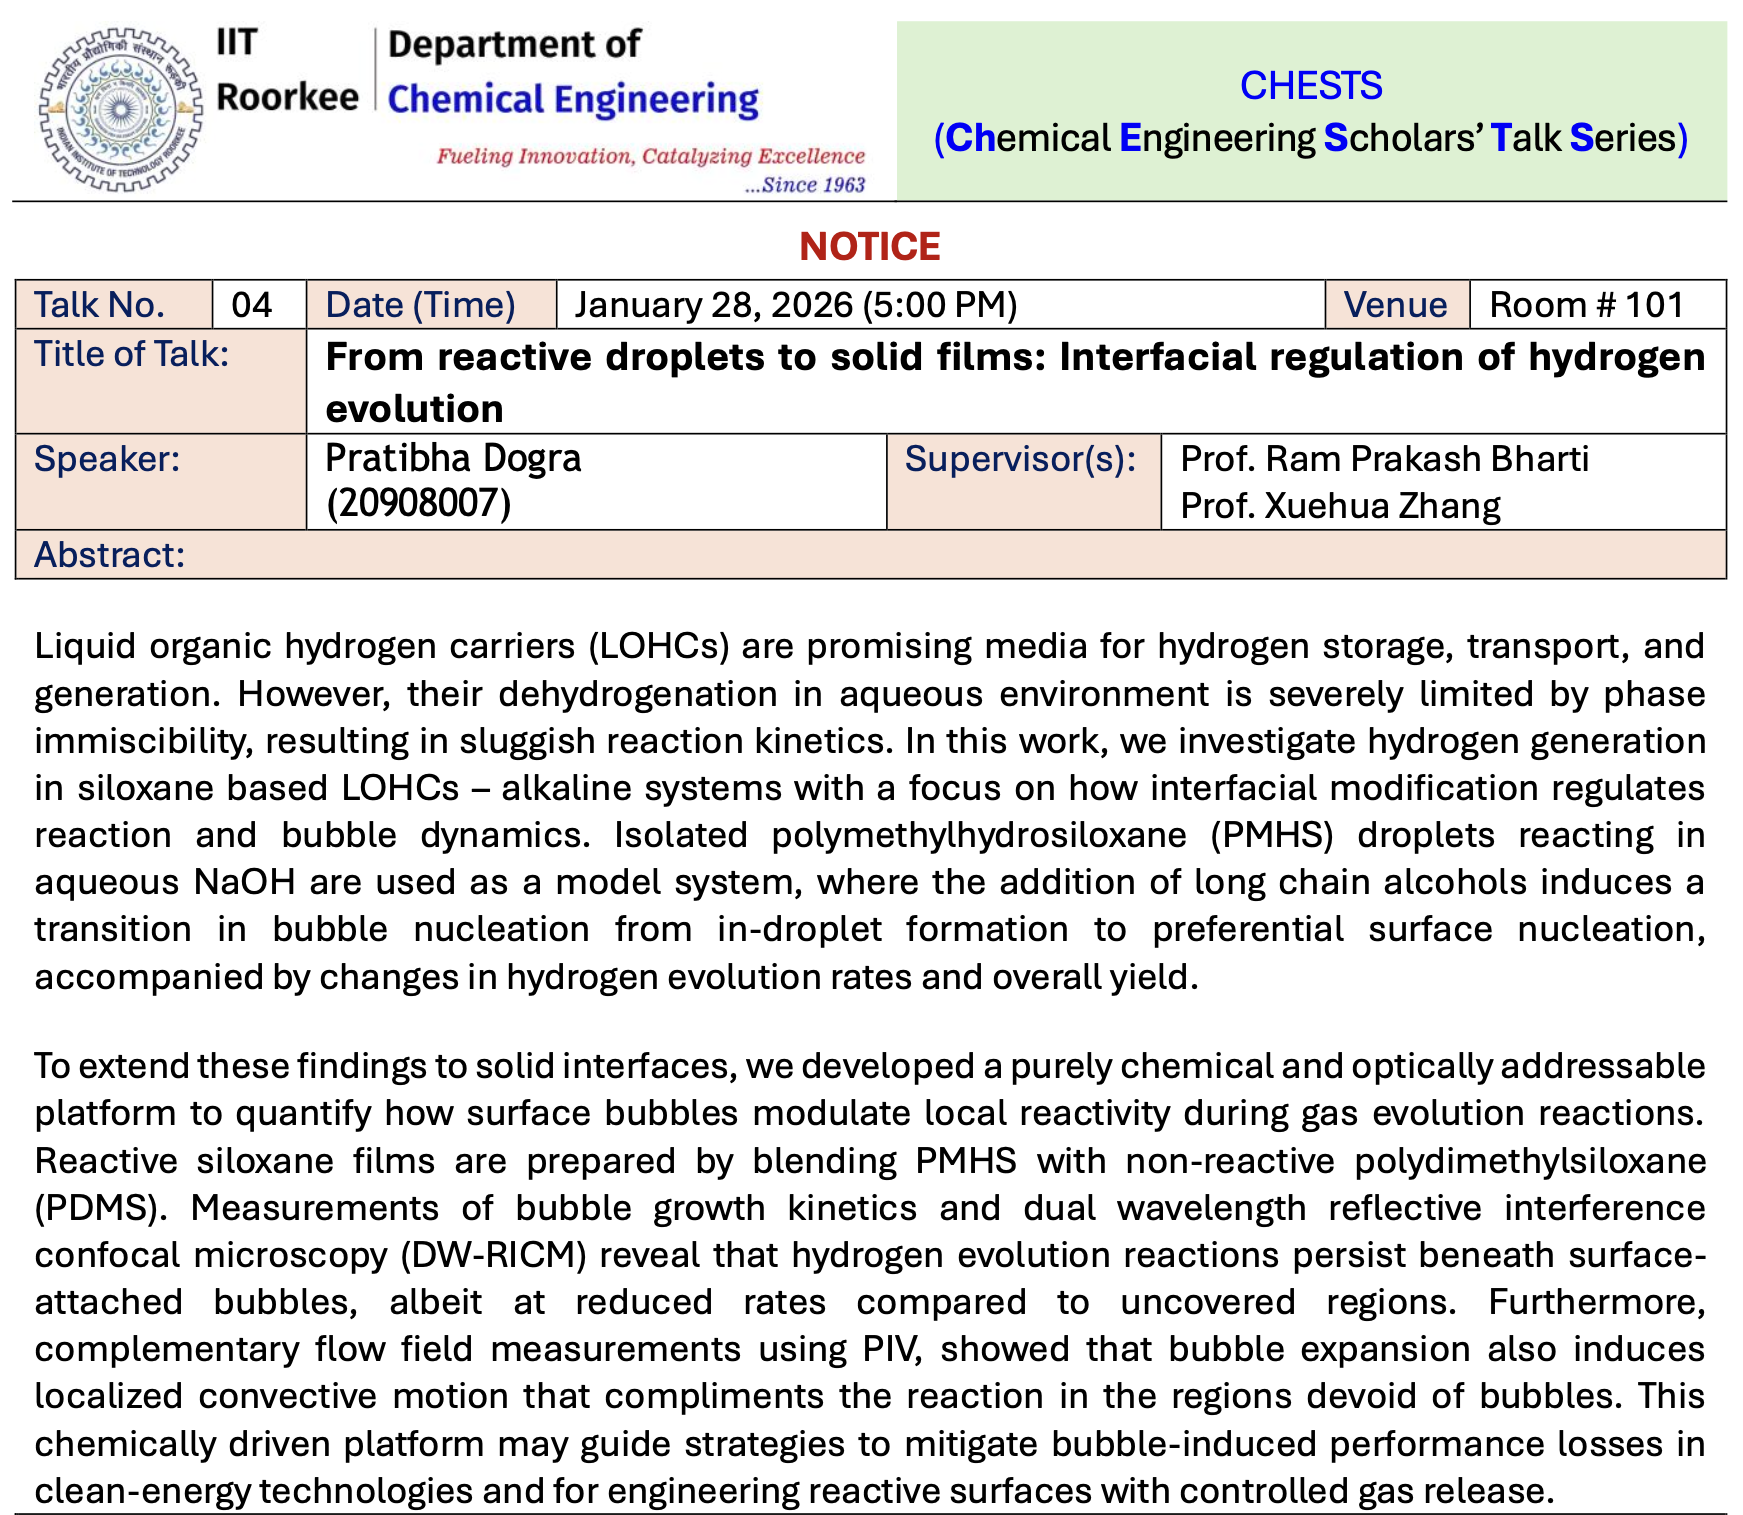1743x1515 pixels.
Task: Click the 'Supervisor(s):' label cell
Action: [1020, 459]
